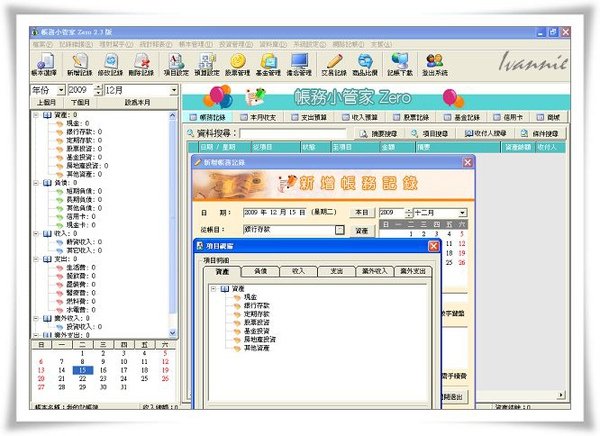Select day 22 in bottom-left calendar
This screenshot has height=436, width=600.
[82, 379]
